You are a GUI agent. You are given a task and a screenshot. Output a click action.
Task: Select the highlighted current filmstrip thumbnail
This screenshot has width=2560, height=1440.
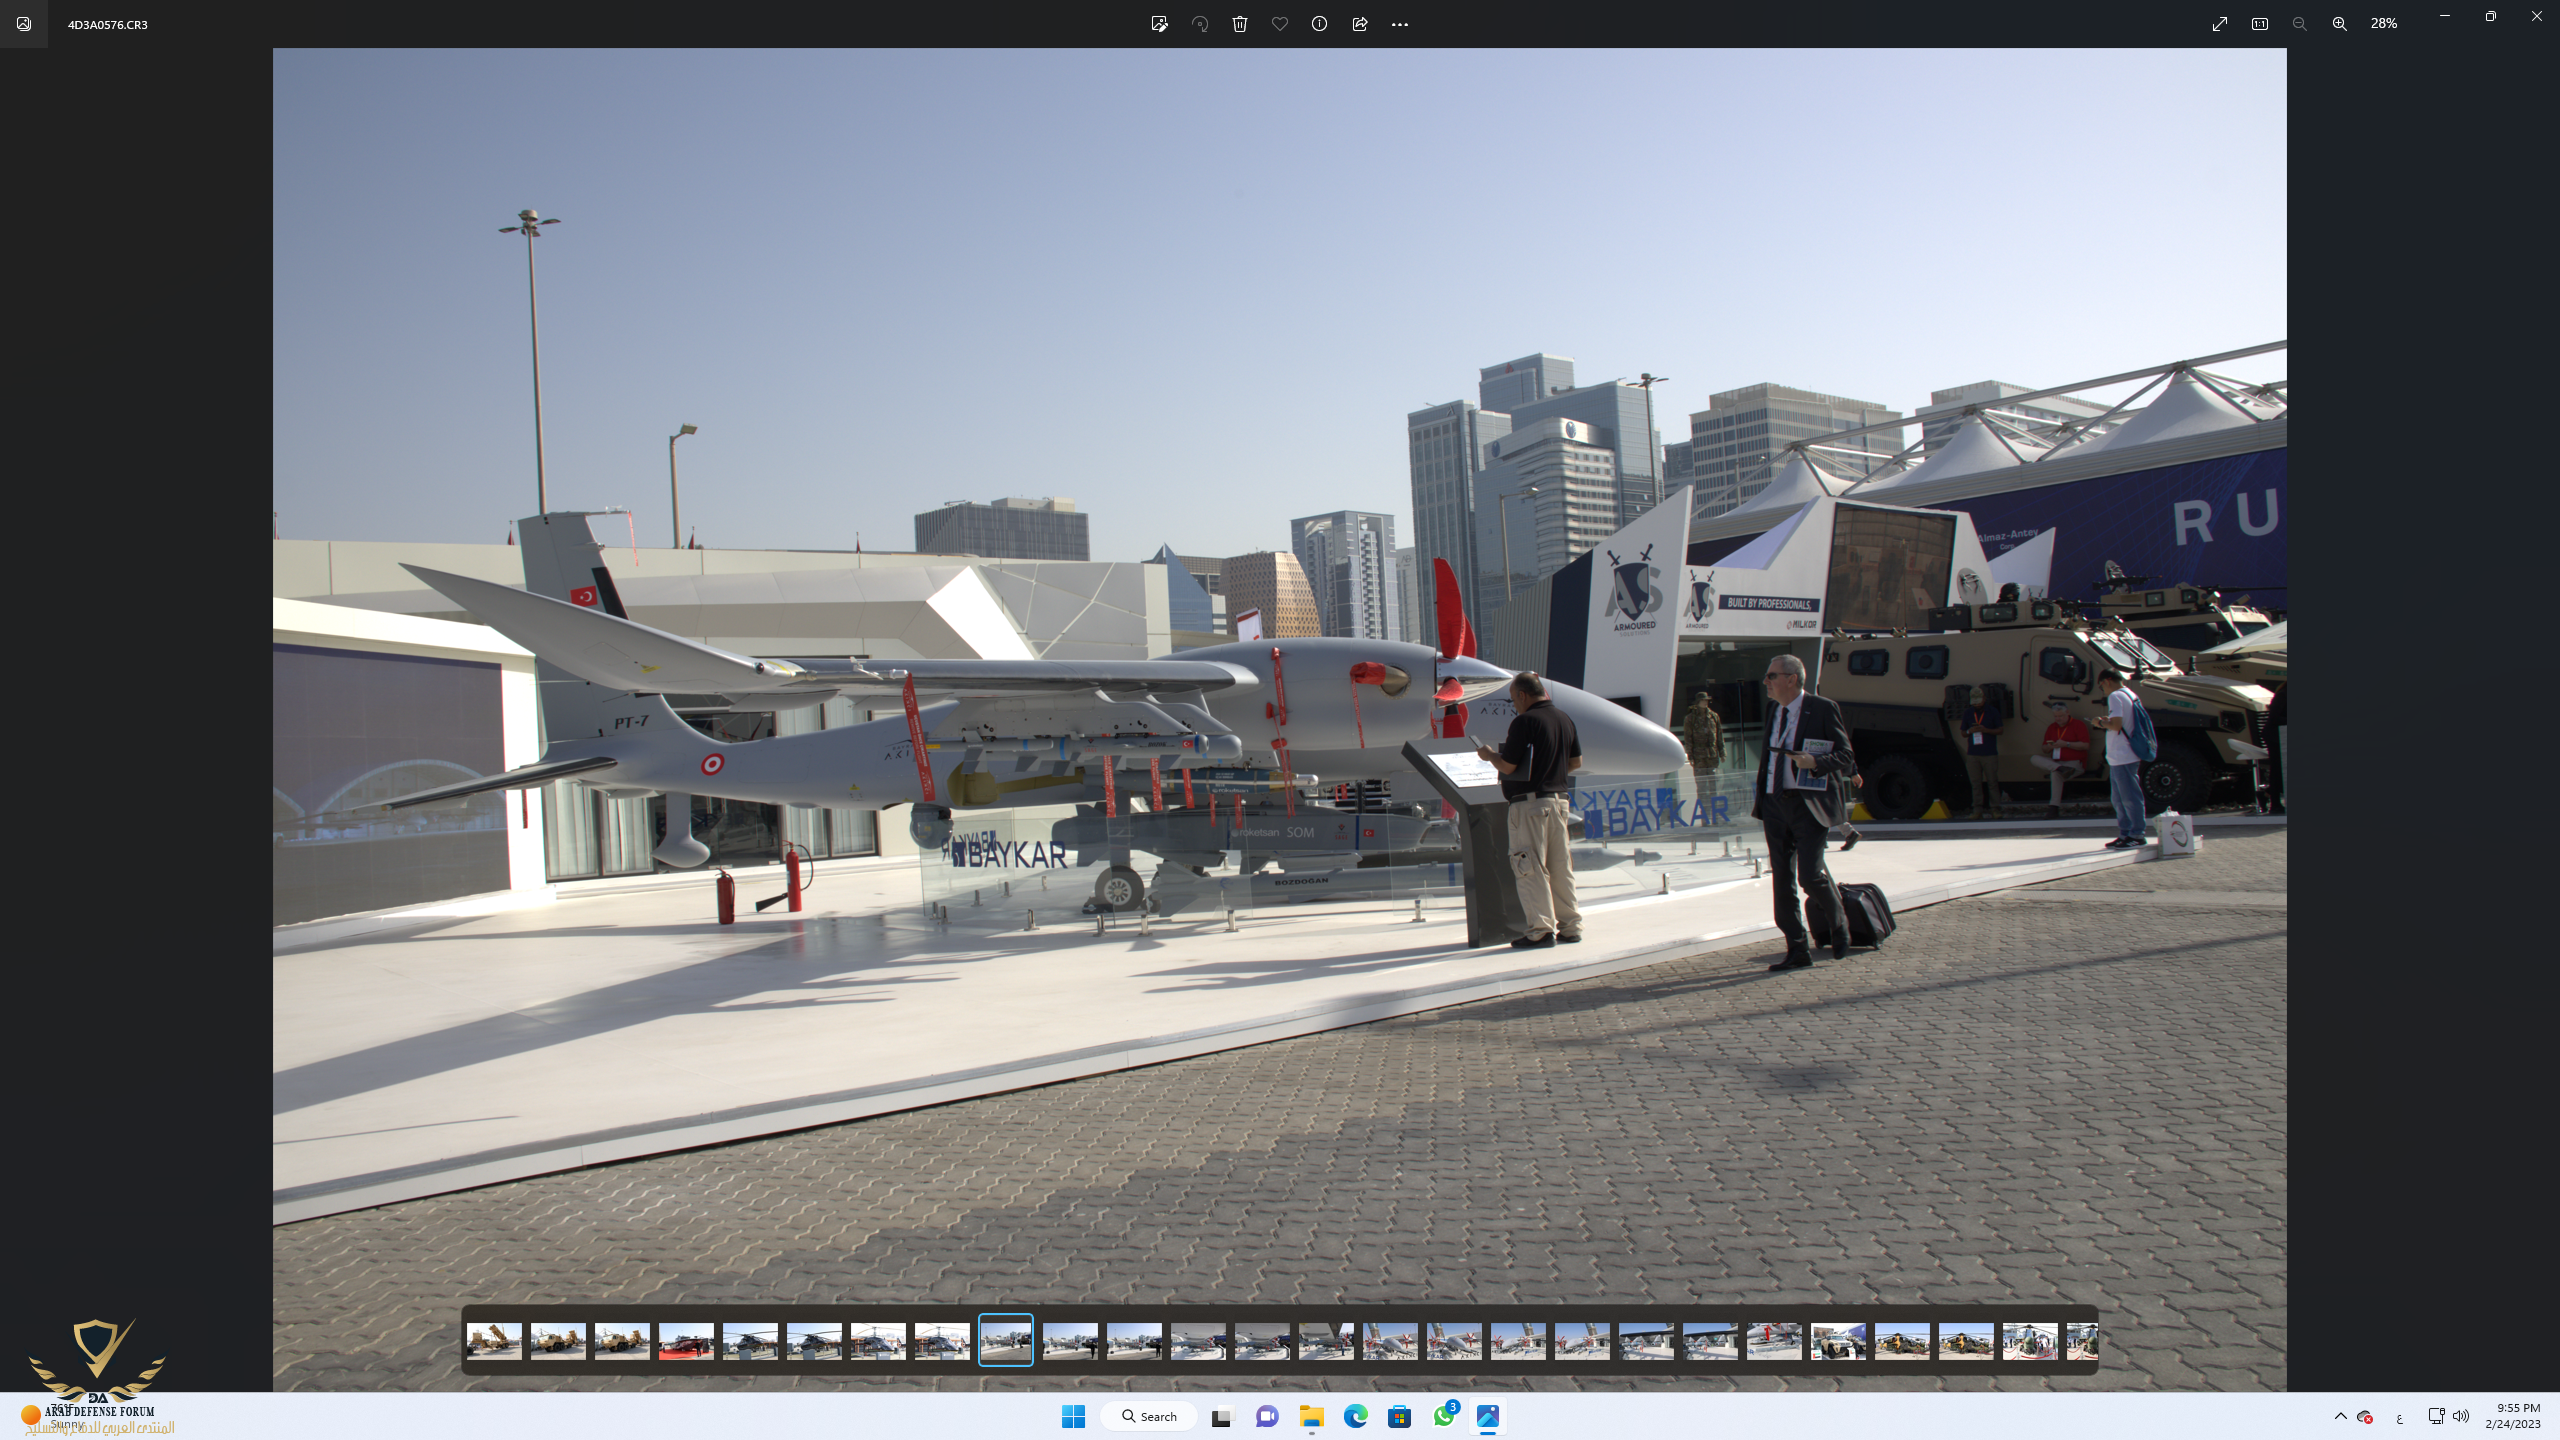1006,1340
